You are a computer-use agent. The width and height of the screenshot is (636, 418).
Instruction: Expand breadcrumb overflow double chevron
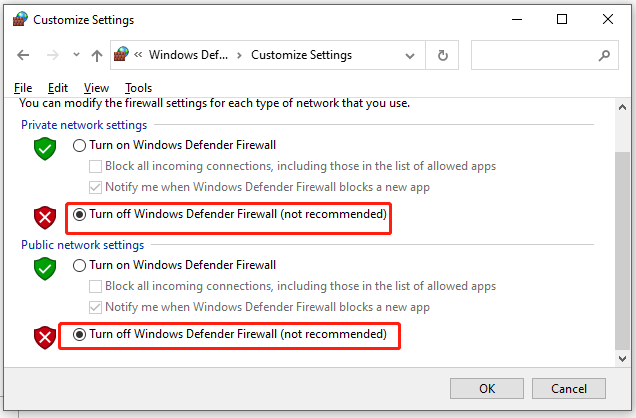tap(138, 54)
